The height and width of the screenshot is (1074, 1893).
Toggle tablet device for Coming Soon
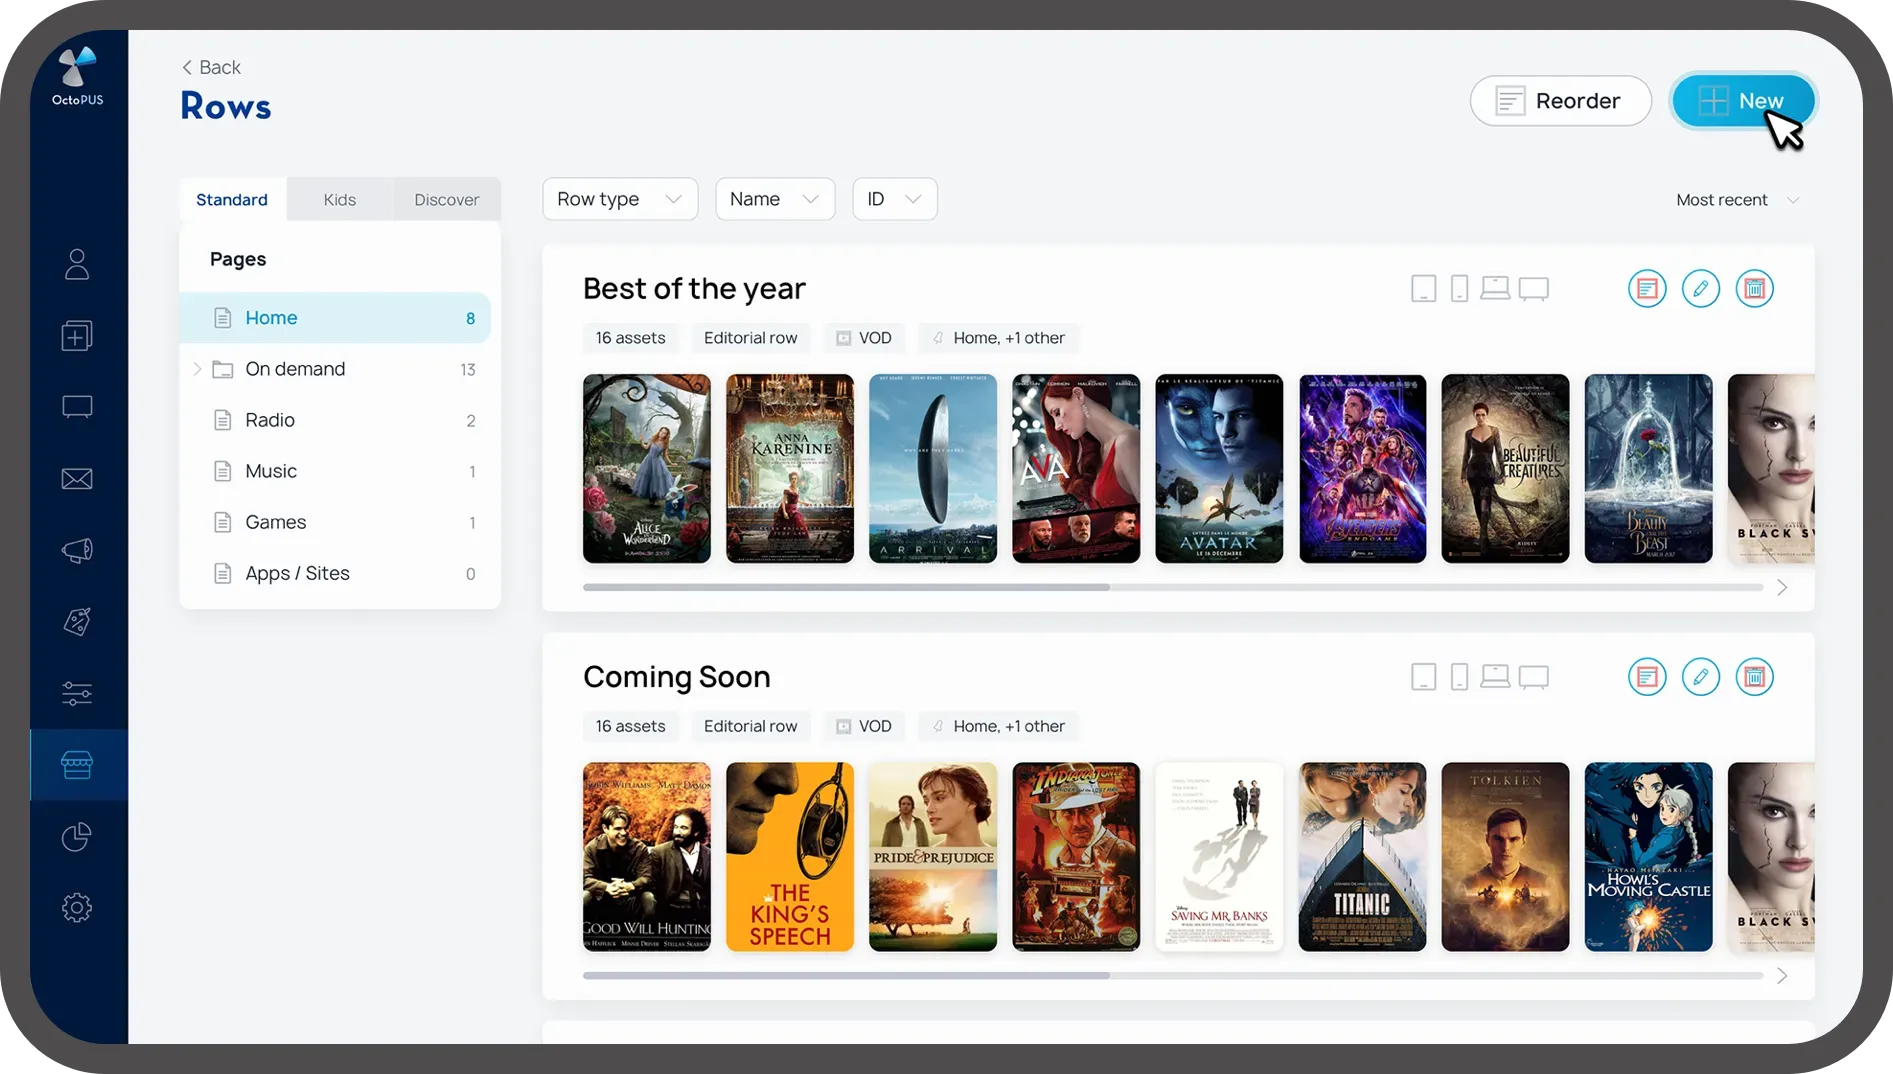tap(1424, 677)
